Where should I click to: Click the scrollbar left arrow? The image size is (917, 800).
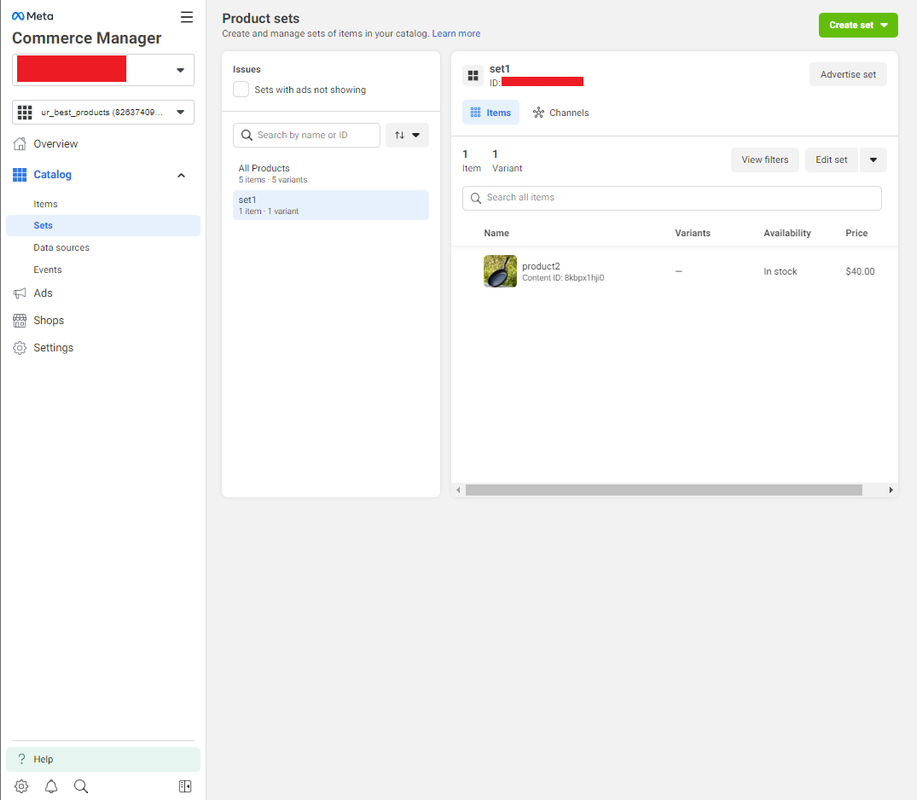[458, 490]
